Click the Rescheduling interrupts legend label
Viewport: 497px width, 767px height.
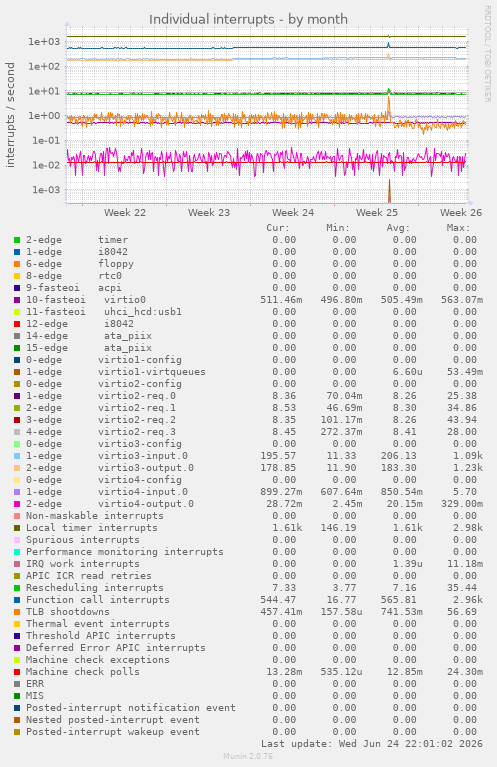(x=94, y=587)
